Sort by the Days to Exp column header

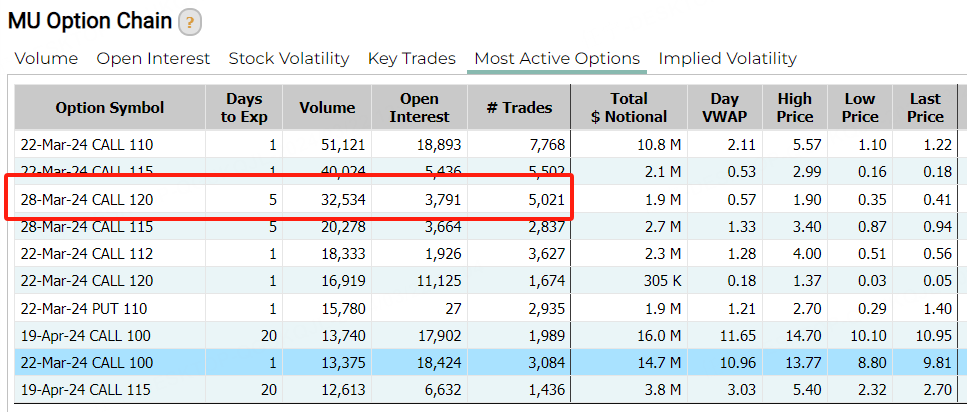244,108
